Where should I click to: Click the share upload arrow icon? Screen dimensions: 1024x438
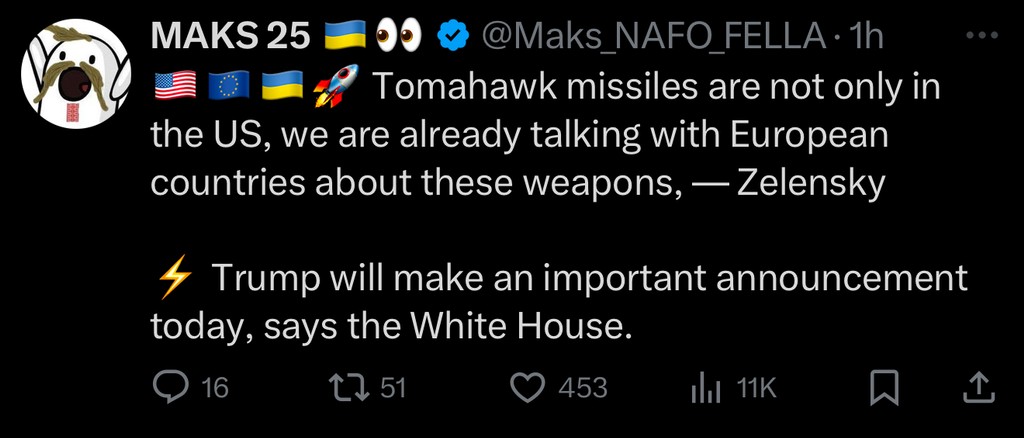[977, 388]
